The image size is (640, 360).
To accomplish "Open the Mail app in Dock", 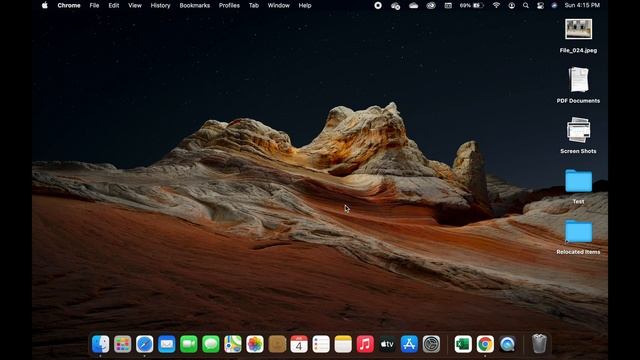I will [167, 344].
